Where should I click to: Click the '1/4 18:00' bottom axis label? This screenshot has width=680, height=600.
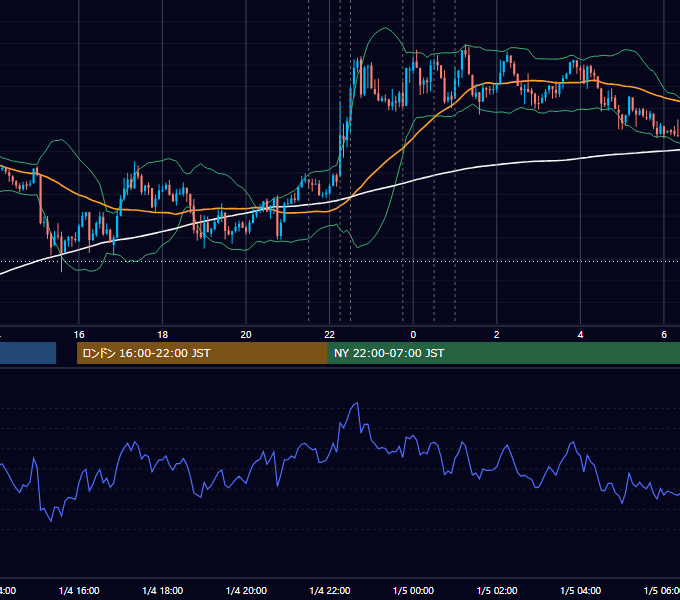click(x=163, y=591)
